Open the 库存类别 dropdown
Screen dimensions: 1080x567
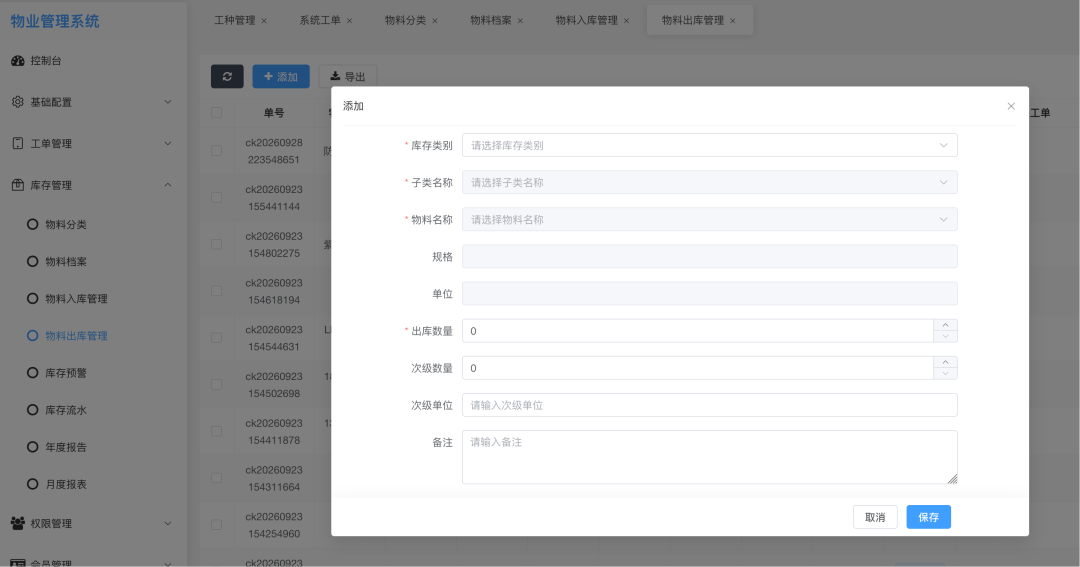pos(709,145)
